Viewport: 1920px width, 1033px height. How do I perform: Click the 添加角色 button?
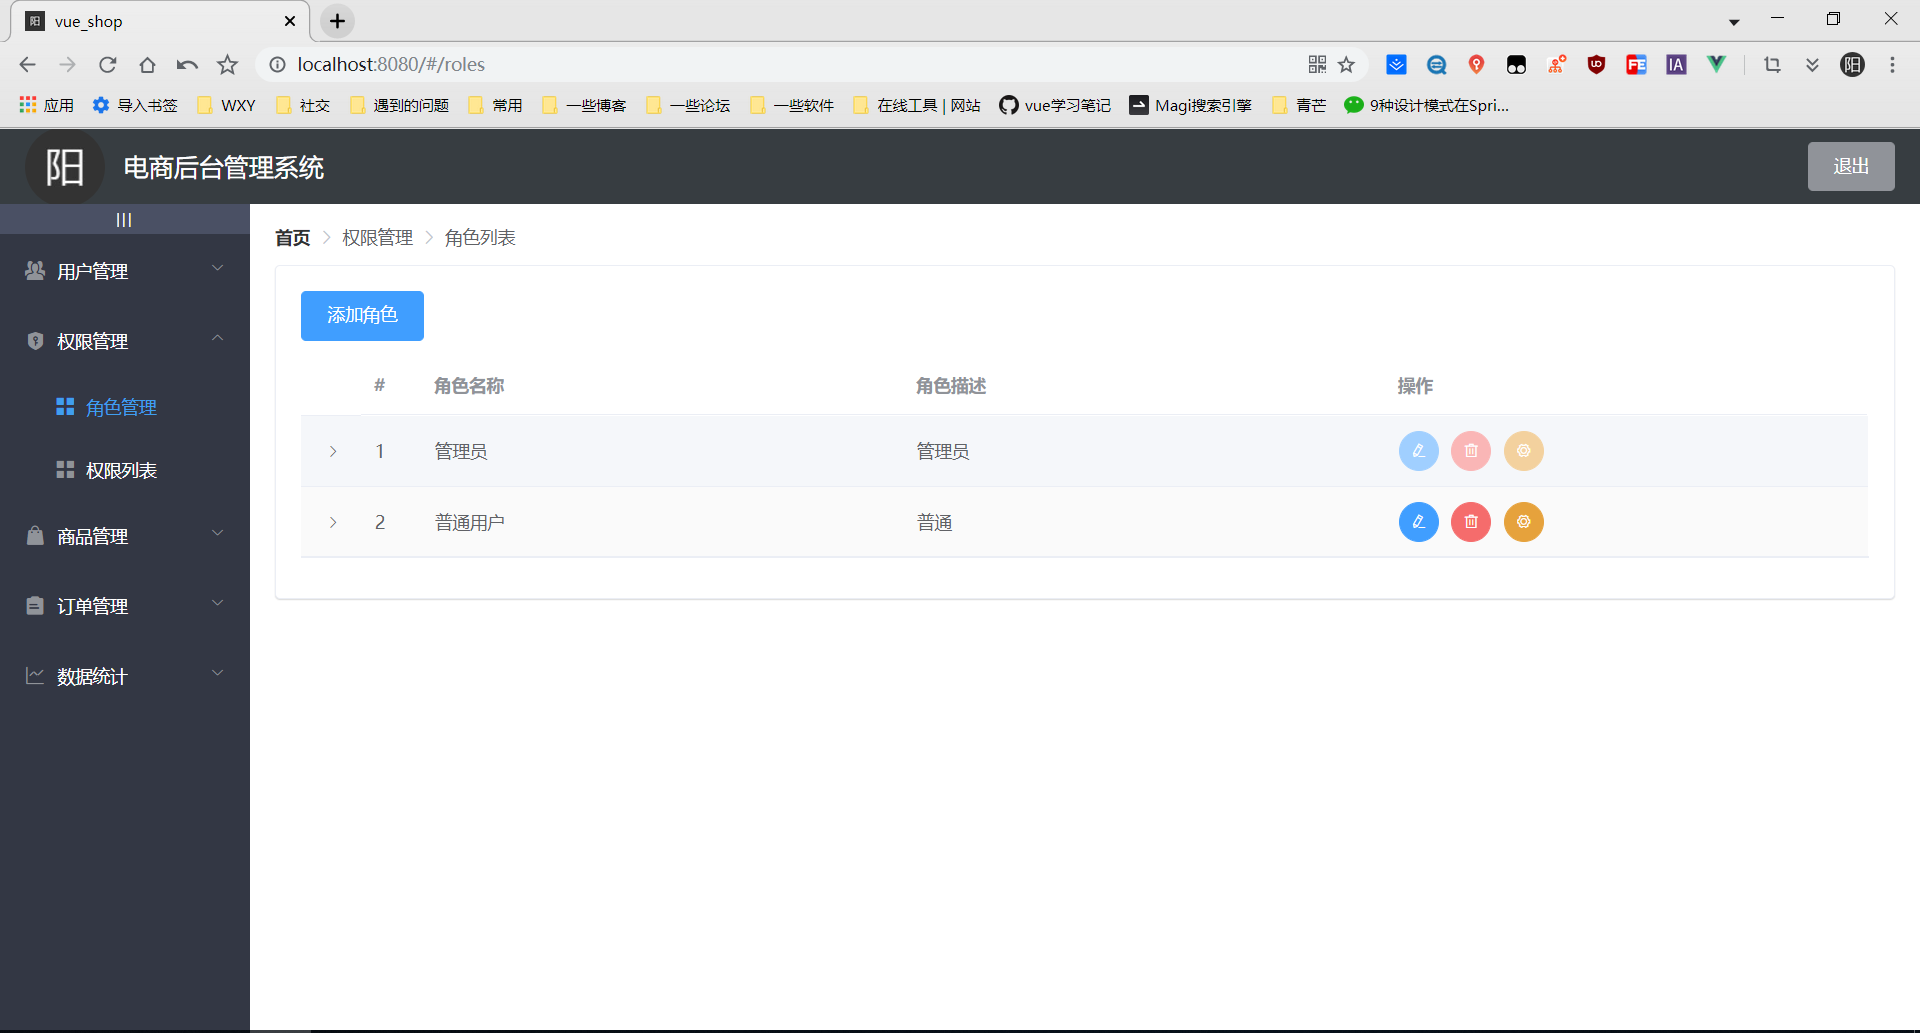click(x=362, y=316)
